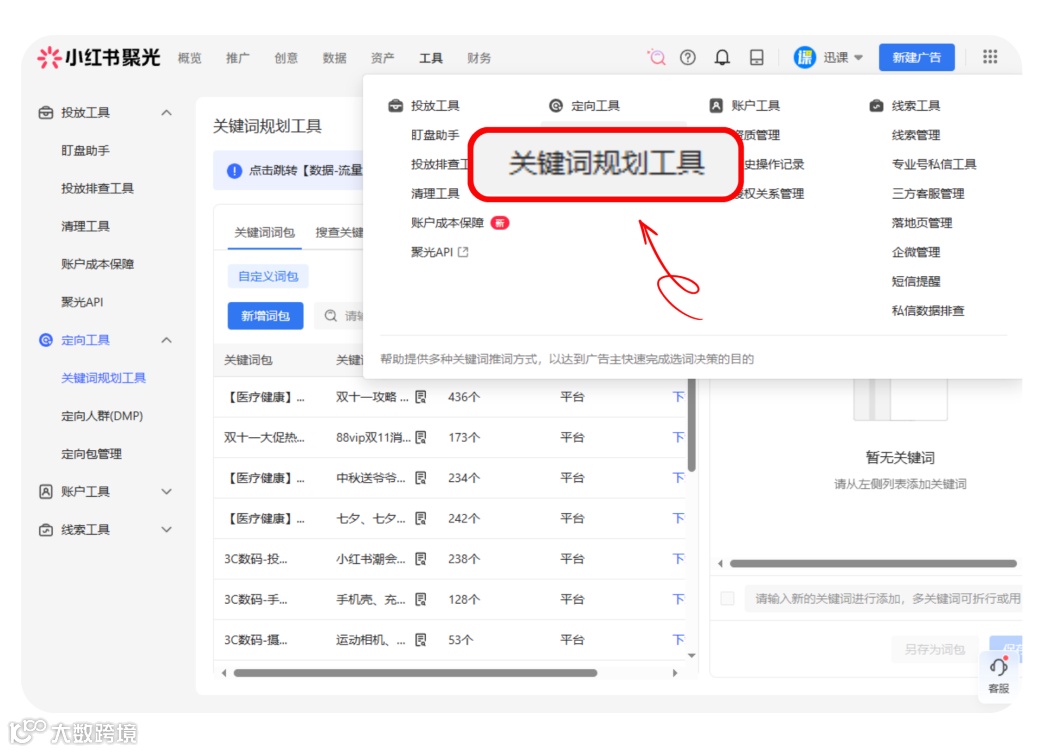Click the mobile device icon in header

[756, 57]
